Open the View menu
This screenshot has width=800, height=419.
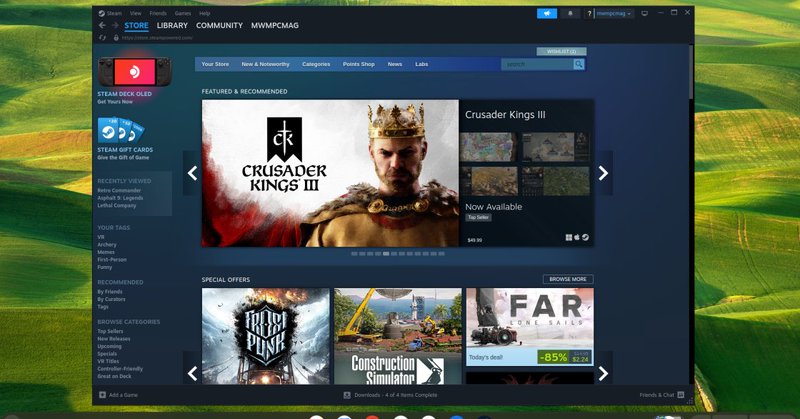coord(136,13)
